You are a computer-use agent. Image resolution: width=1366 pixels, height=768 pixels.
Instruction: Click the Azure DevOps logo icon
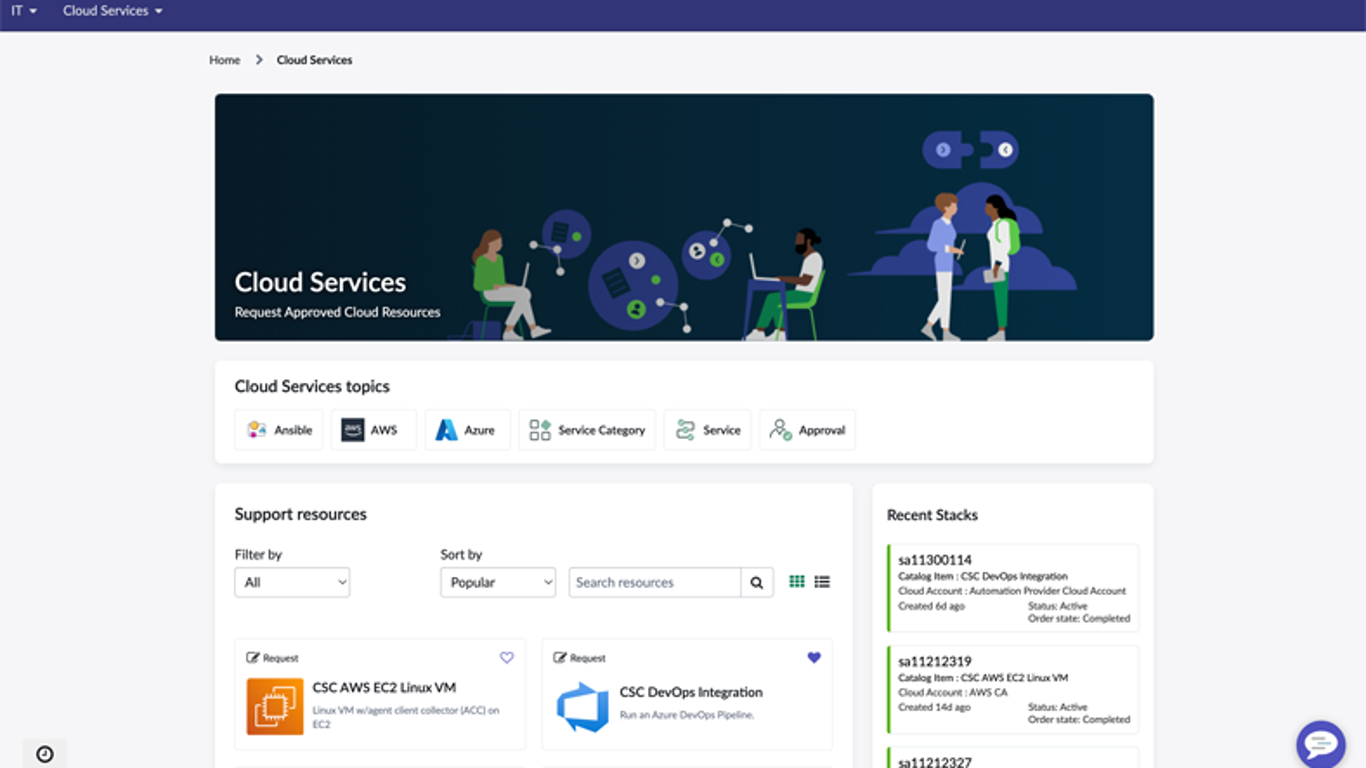(x=583, y=707)
